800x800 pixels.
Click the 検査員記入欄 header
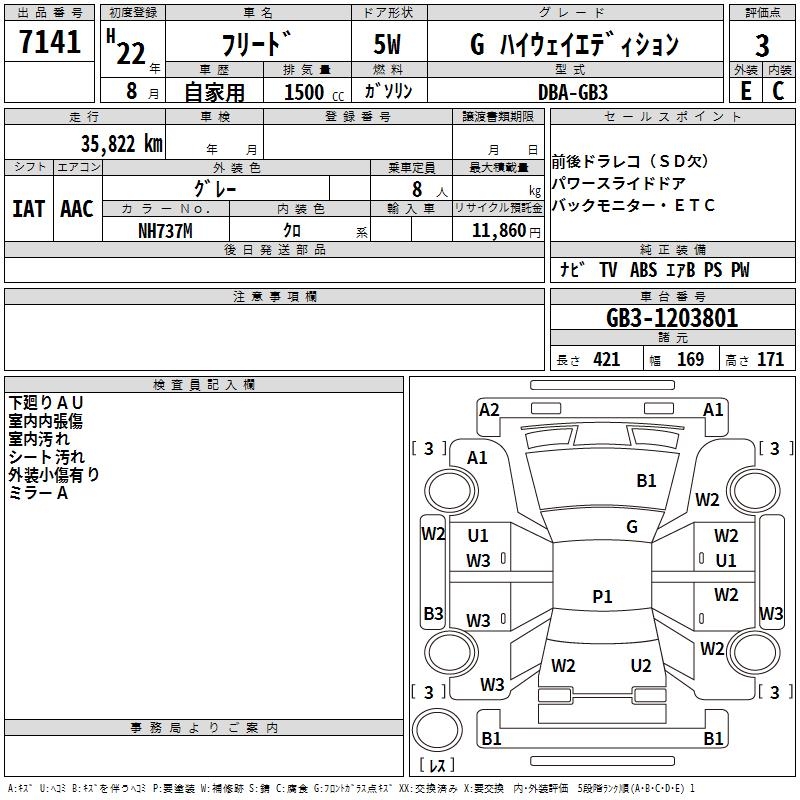tap(204, 385)
